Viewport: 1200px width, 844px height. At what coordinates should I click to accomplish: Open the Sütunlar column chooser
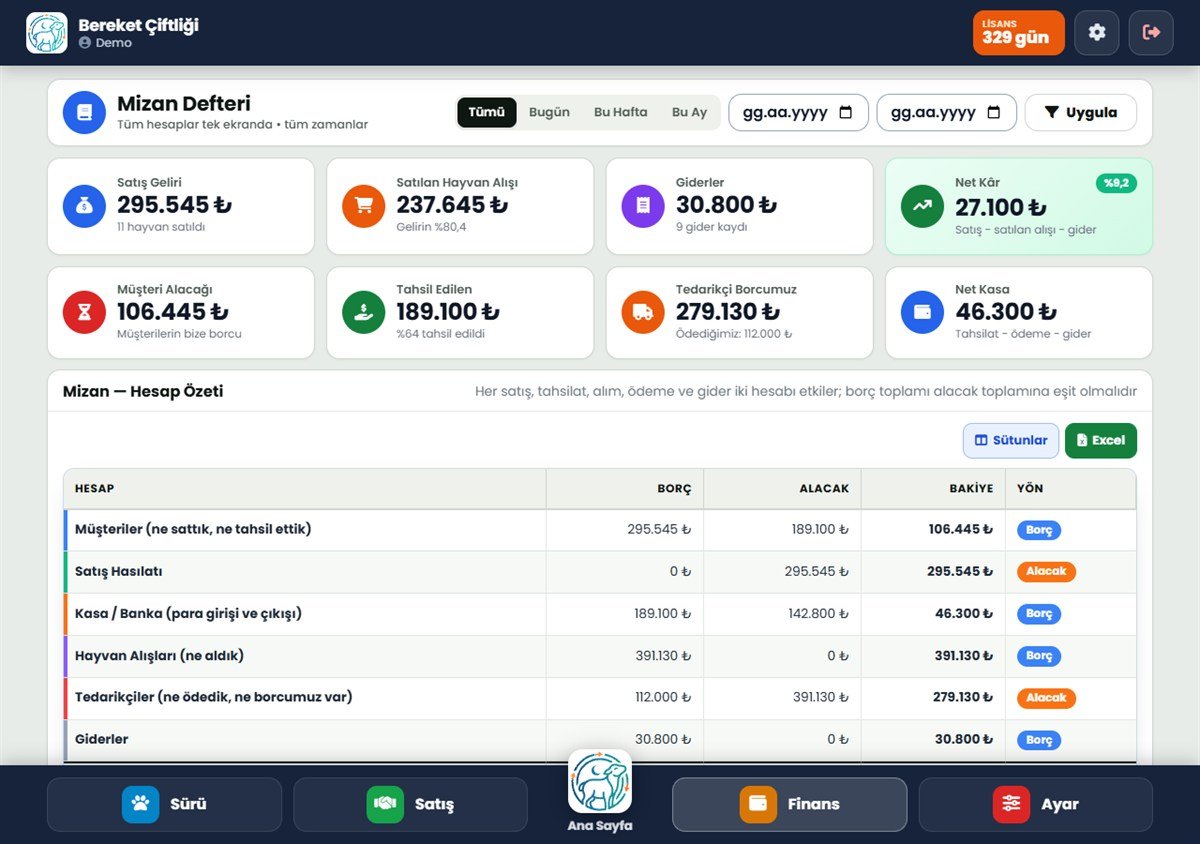point(1011,440)
